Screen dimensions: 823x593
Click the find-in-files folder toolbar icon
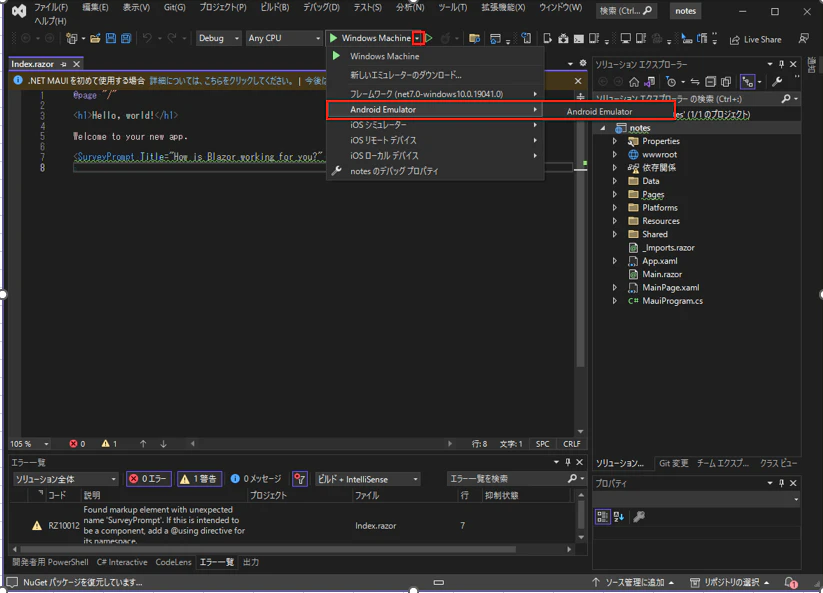(x=474, y=38)
